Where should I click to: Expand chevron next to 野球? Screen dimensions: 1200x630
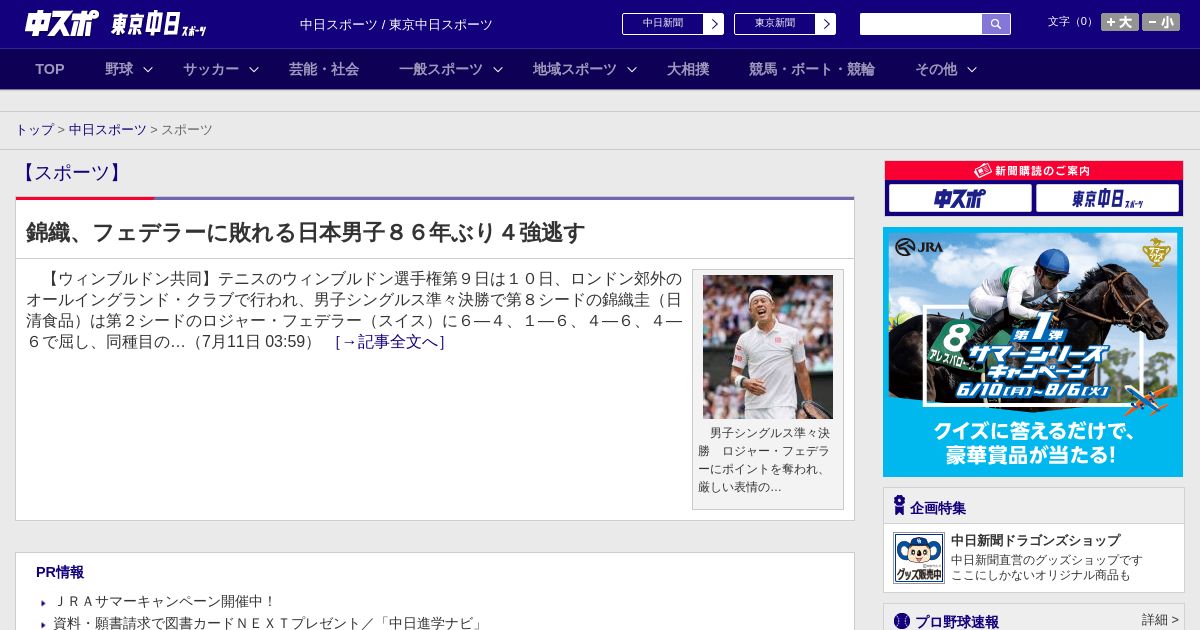tap(148, 70)
